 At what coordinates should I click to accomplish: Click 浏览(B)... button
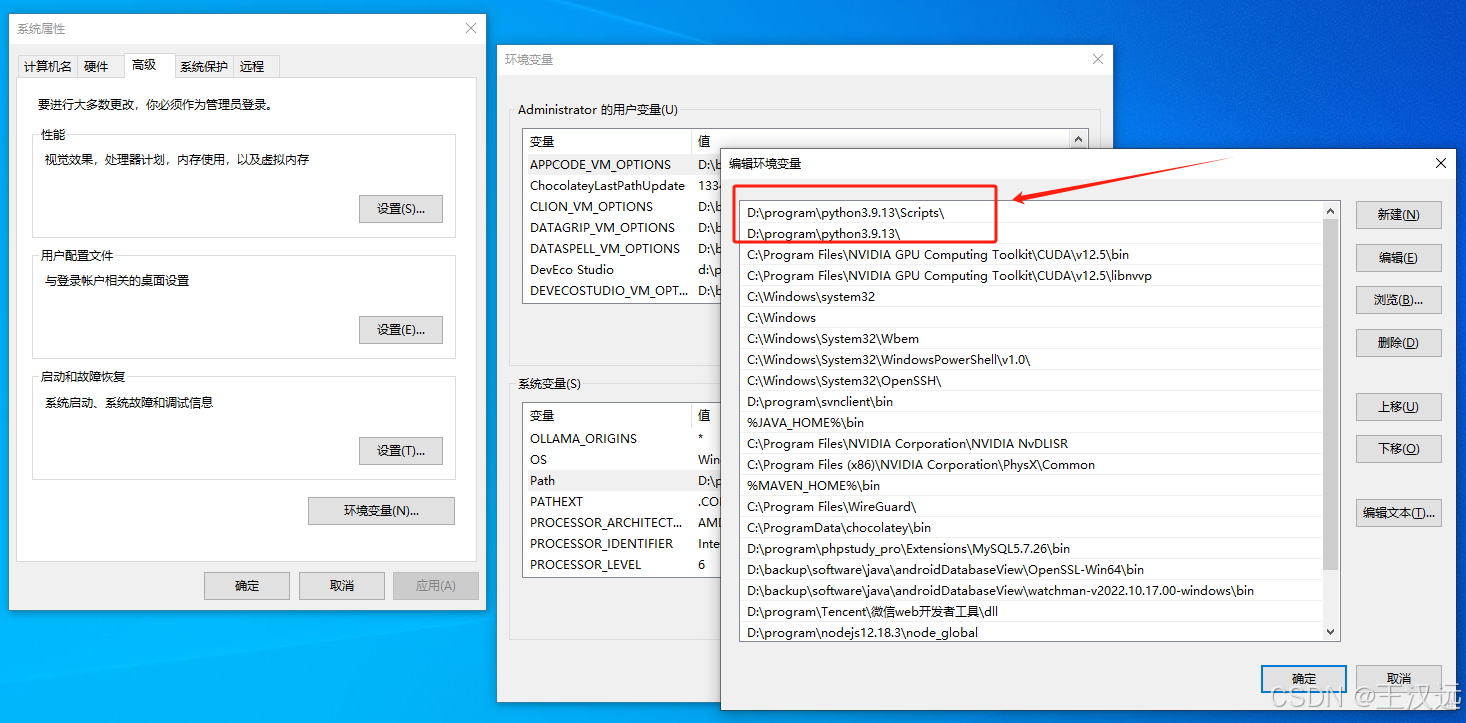[1398, 300]
